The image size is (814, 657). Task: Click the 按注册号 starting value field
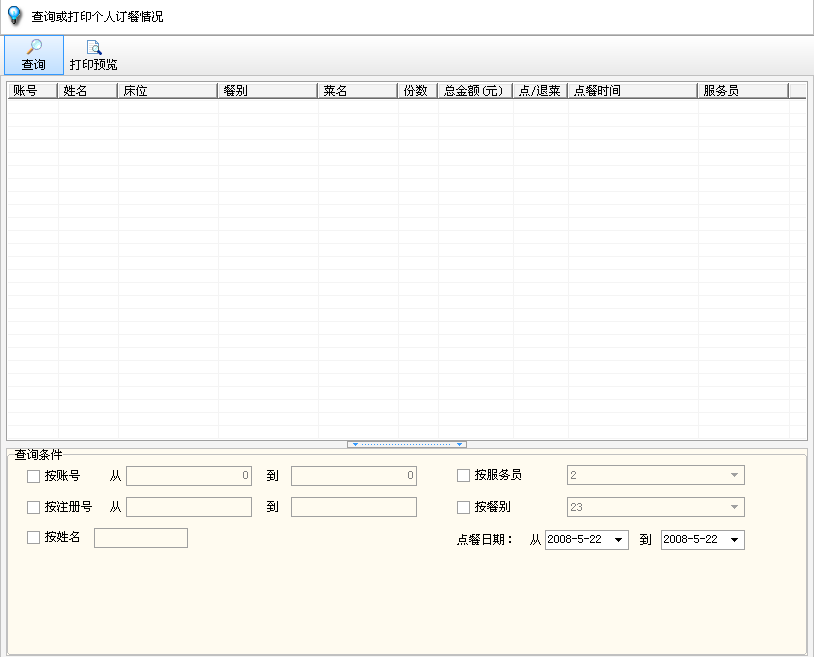[189, 507]
